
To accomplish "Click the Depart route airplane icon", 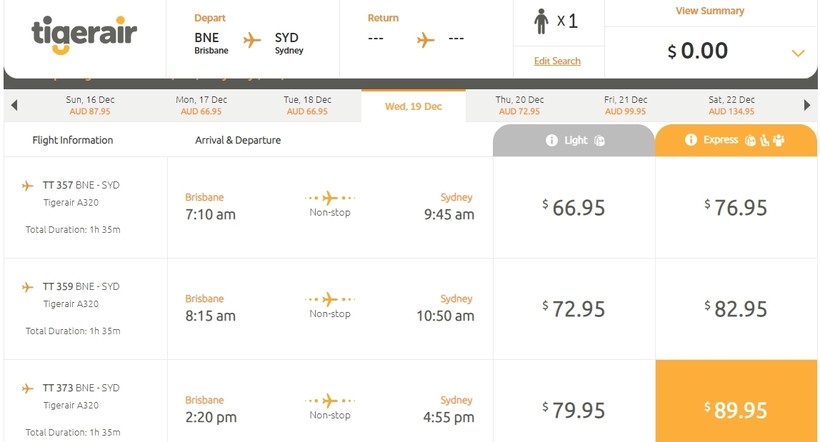I will (x=252, y=40).
